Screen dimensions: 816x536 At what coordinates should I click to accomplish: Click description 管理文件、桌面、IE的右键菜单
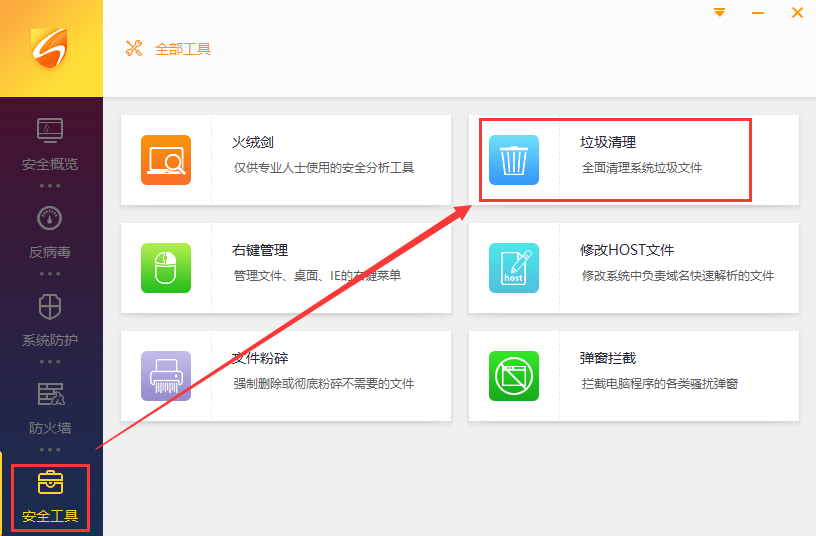pyautogui.click(x=317, y=275)
